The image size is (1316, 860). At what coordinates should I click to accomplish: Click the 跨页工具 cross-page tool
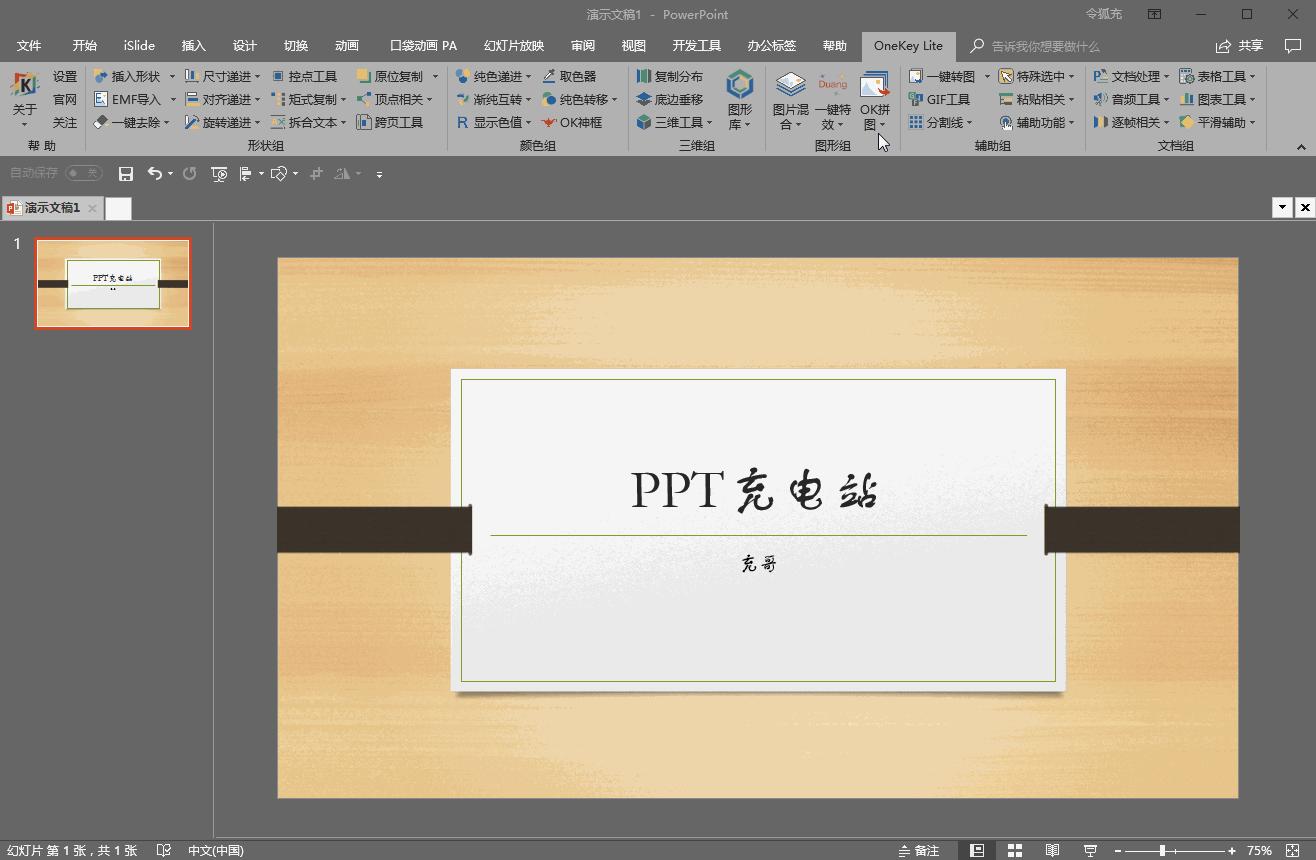click(390, 122)
